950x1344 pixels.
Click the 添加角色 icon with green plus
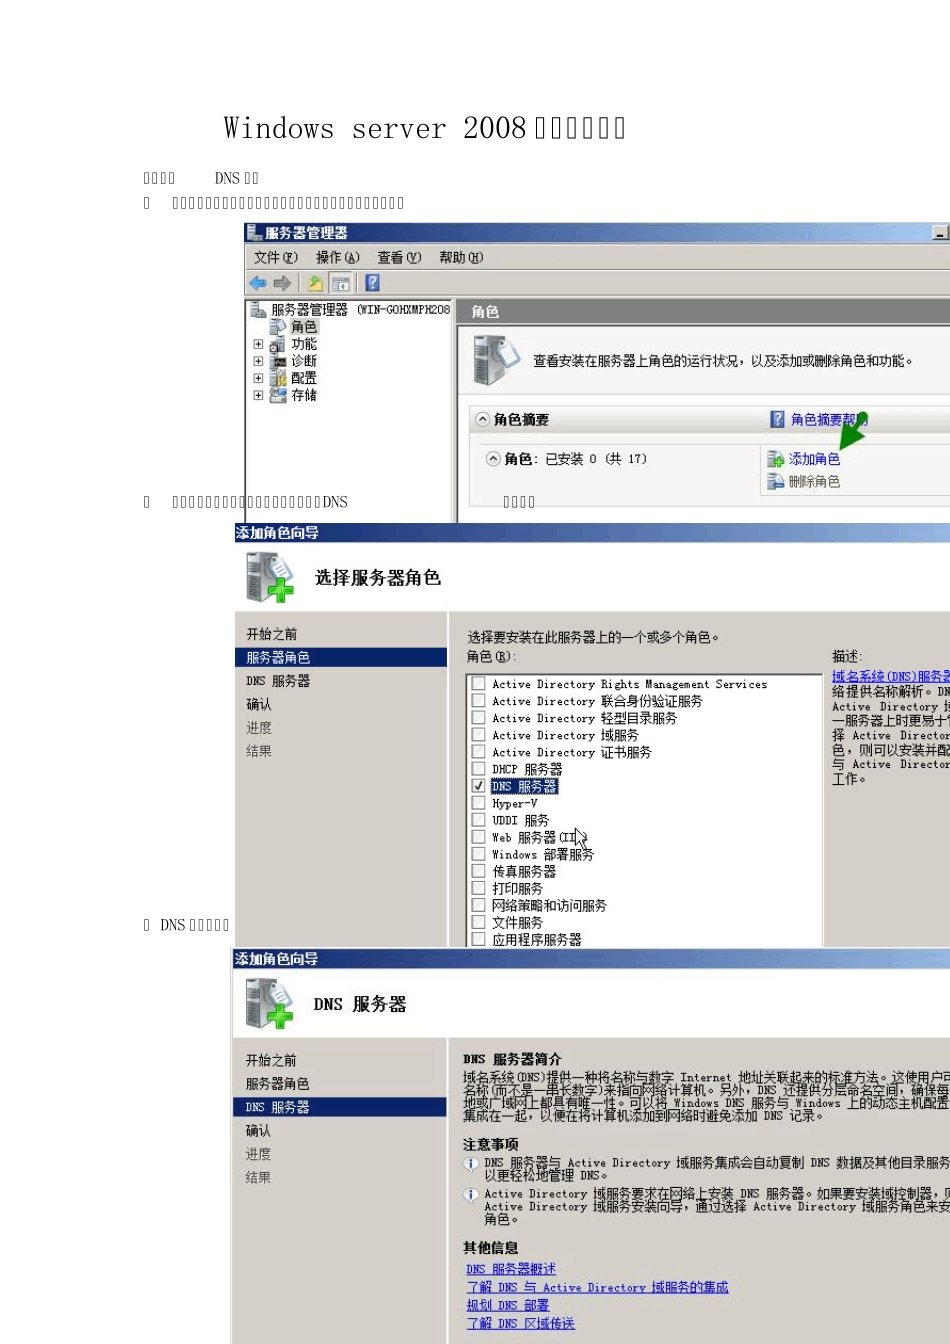[776, 459]
